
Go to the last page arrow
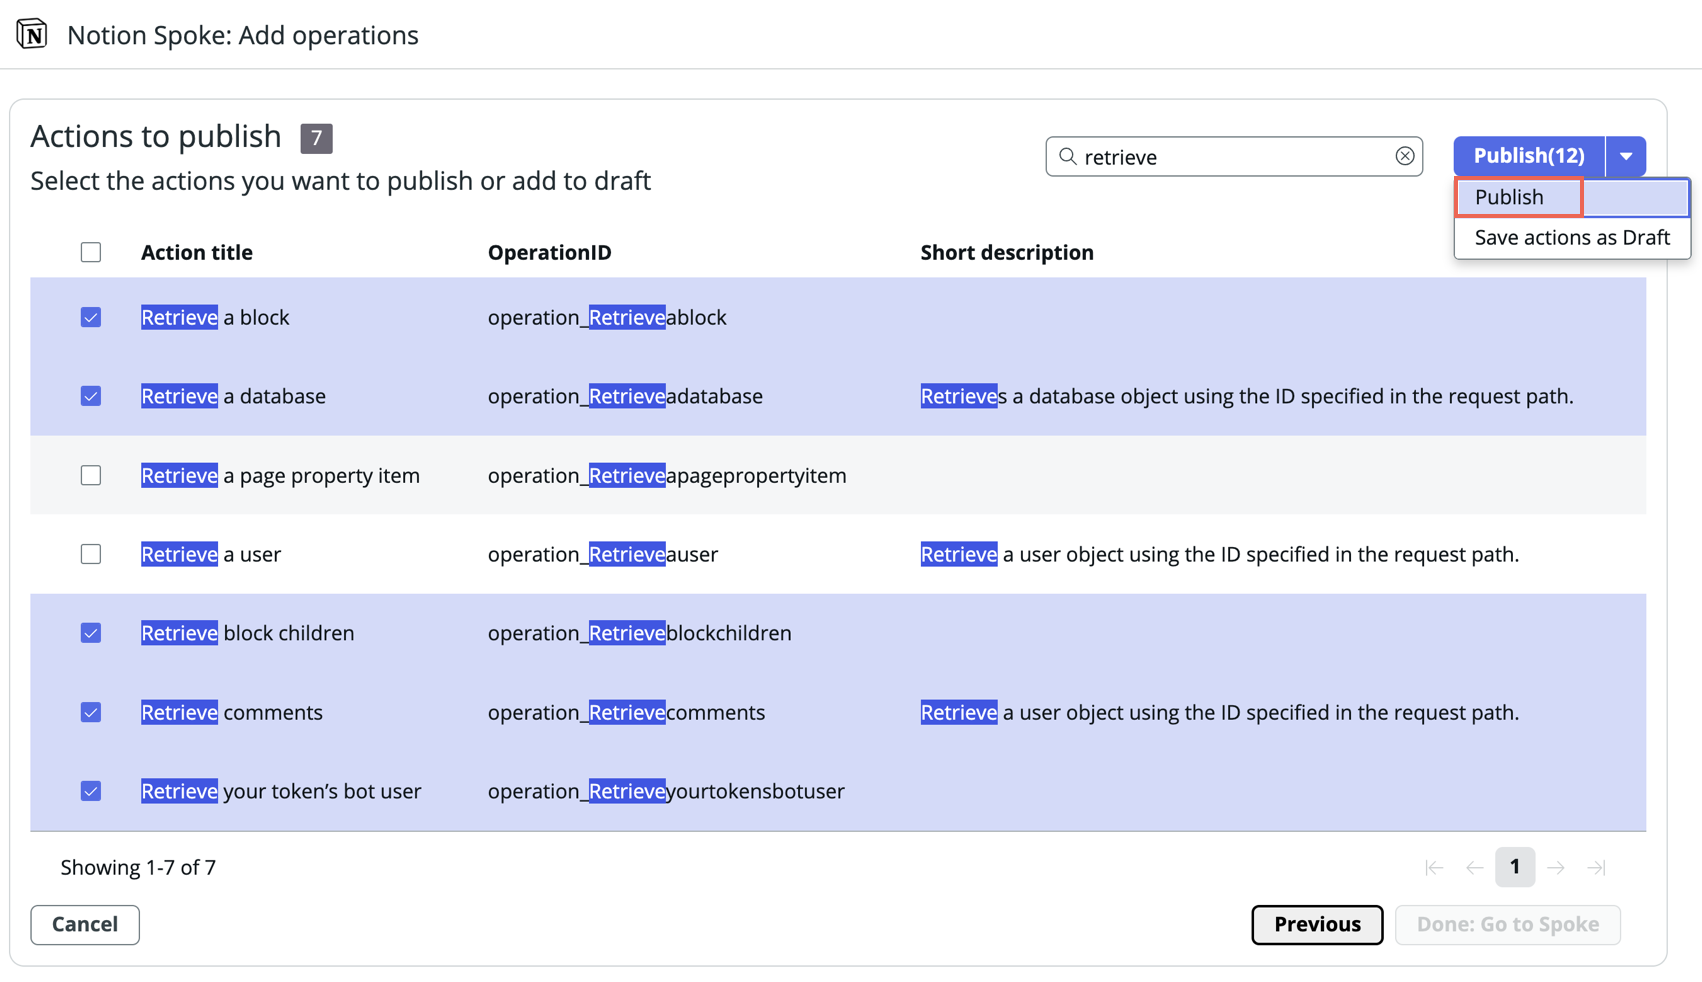coord(1596,868)
